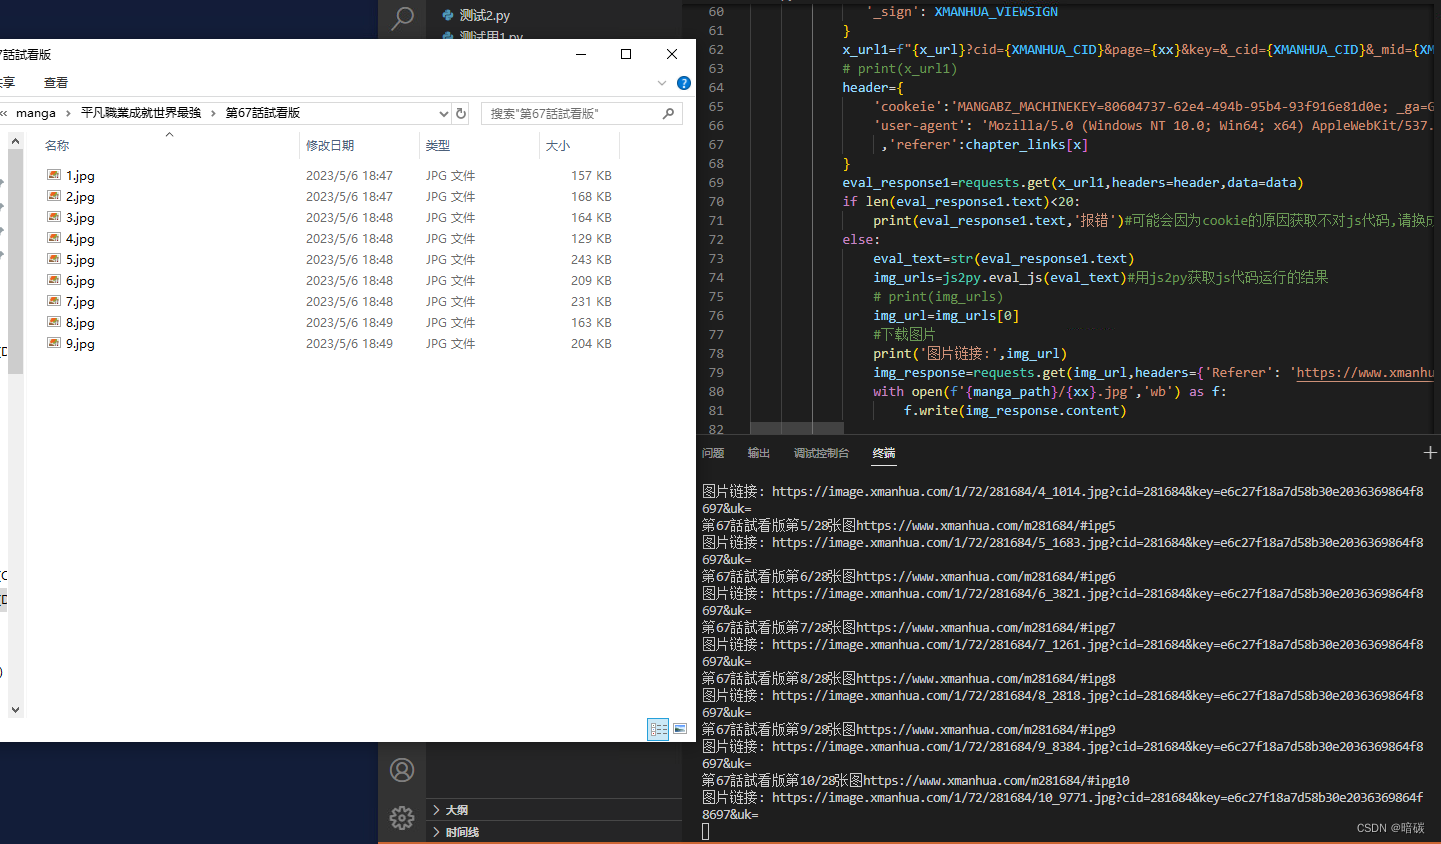Switch to the 终端 panel tab

pos(884,453)
